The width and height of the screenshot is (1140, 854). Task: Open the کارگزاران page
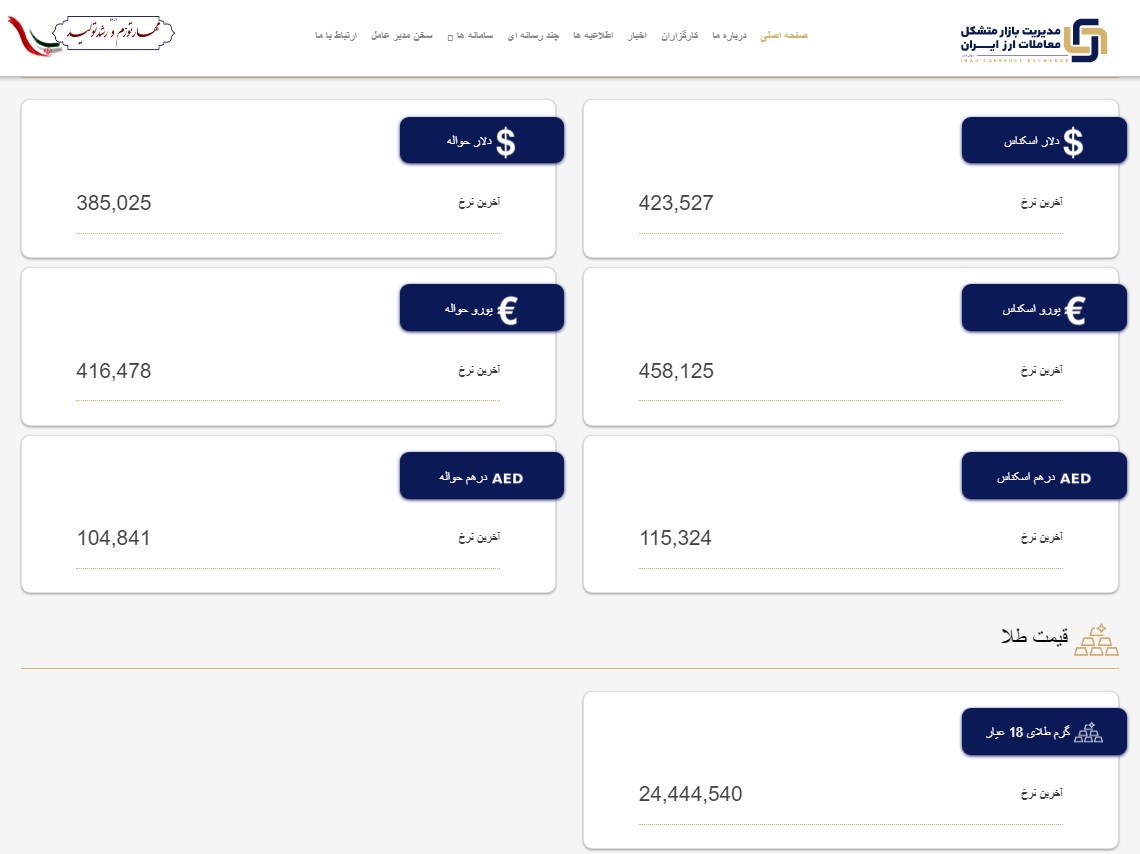(679, 34)
